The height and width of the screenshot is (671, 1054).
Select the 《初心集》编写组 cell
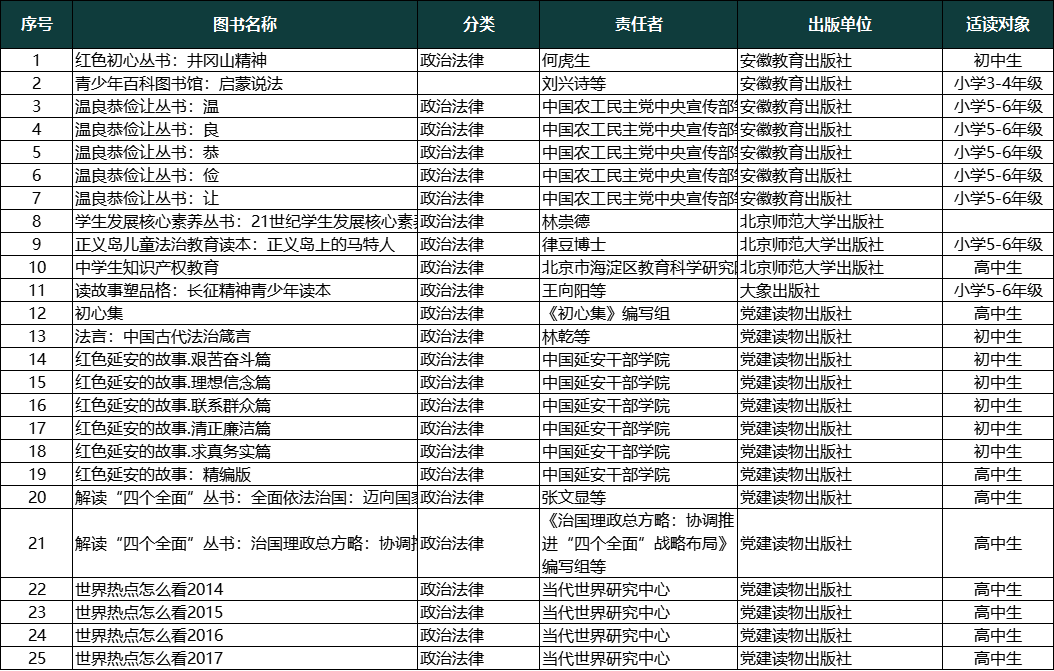tap(596, 314)
